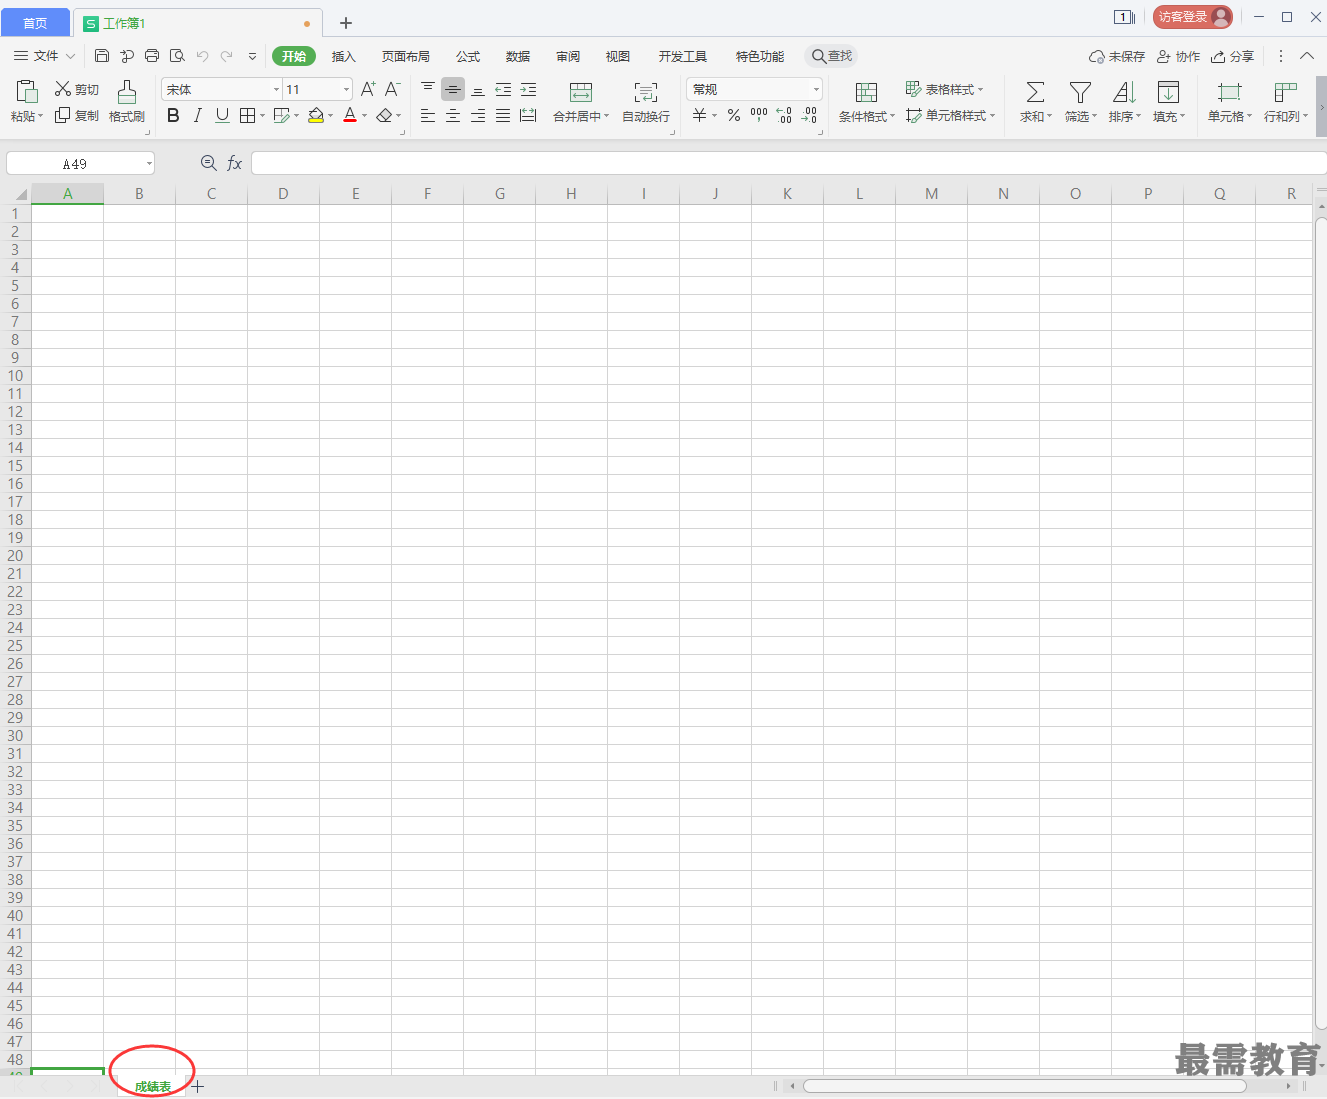Click the Copy (复制) icon
Screen dimensions: 1327x1099
[x=62, y=116]
